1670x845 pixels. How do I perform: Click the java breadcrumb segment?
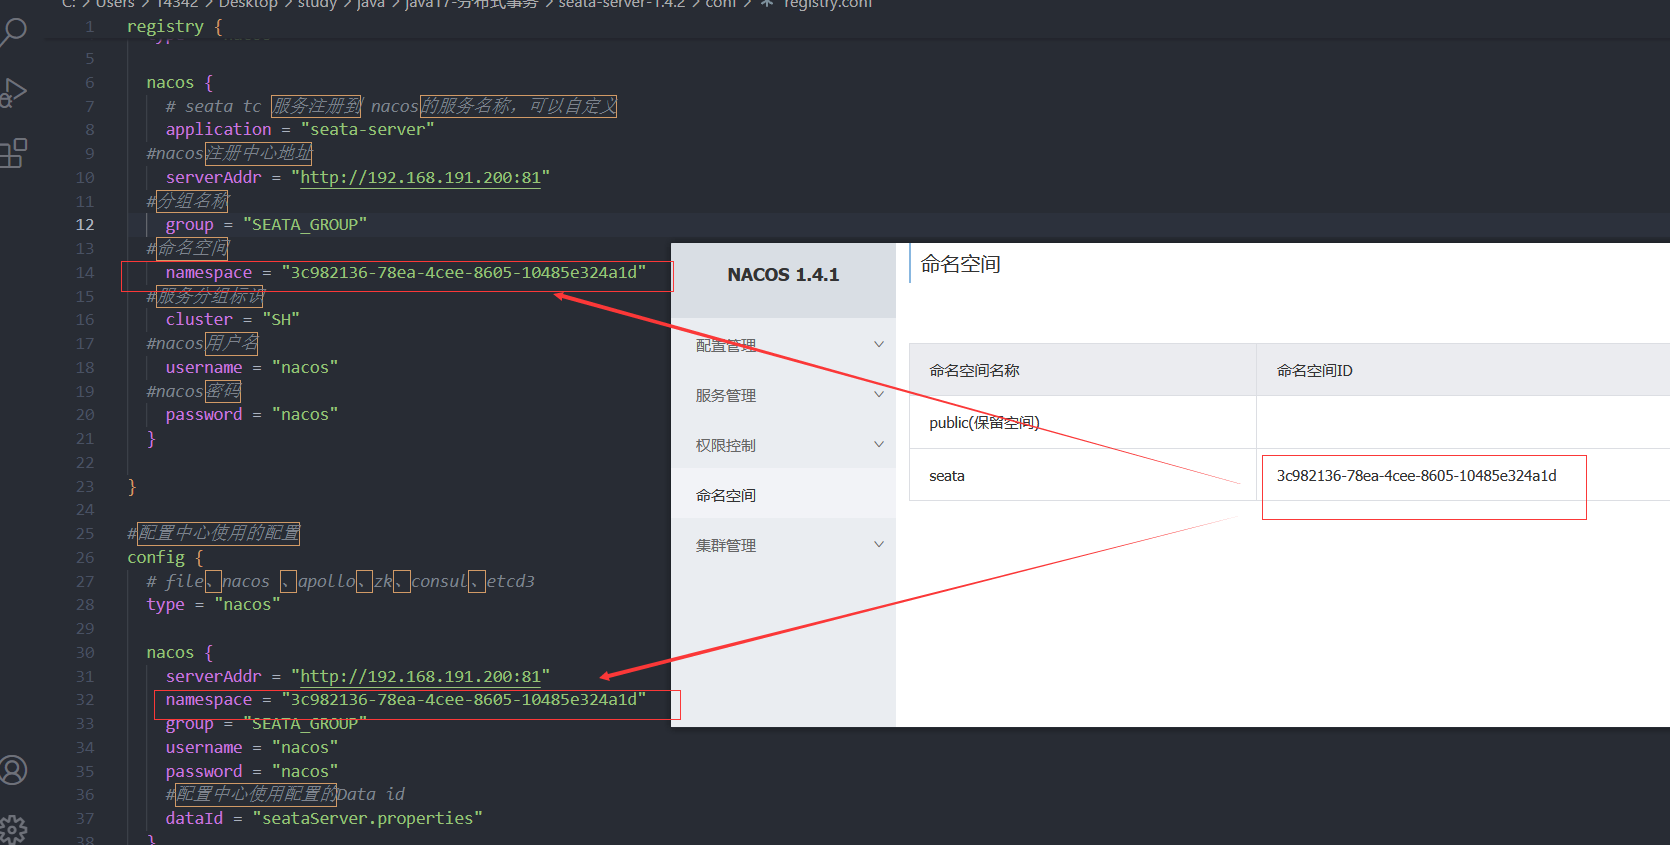tap(370, 4)
